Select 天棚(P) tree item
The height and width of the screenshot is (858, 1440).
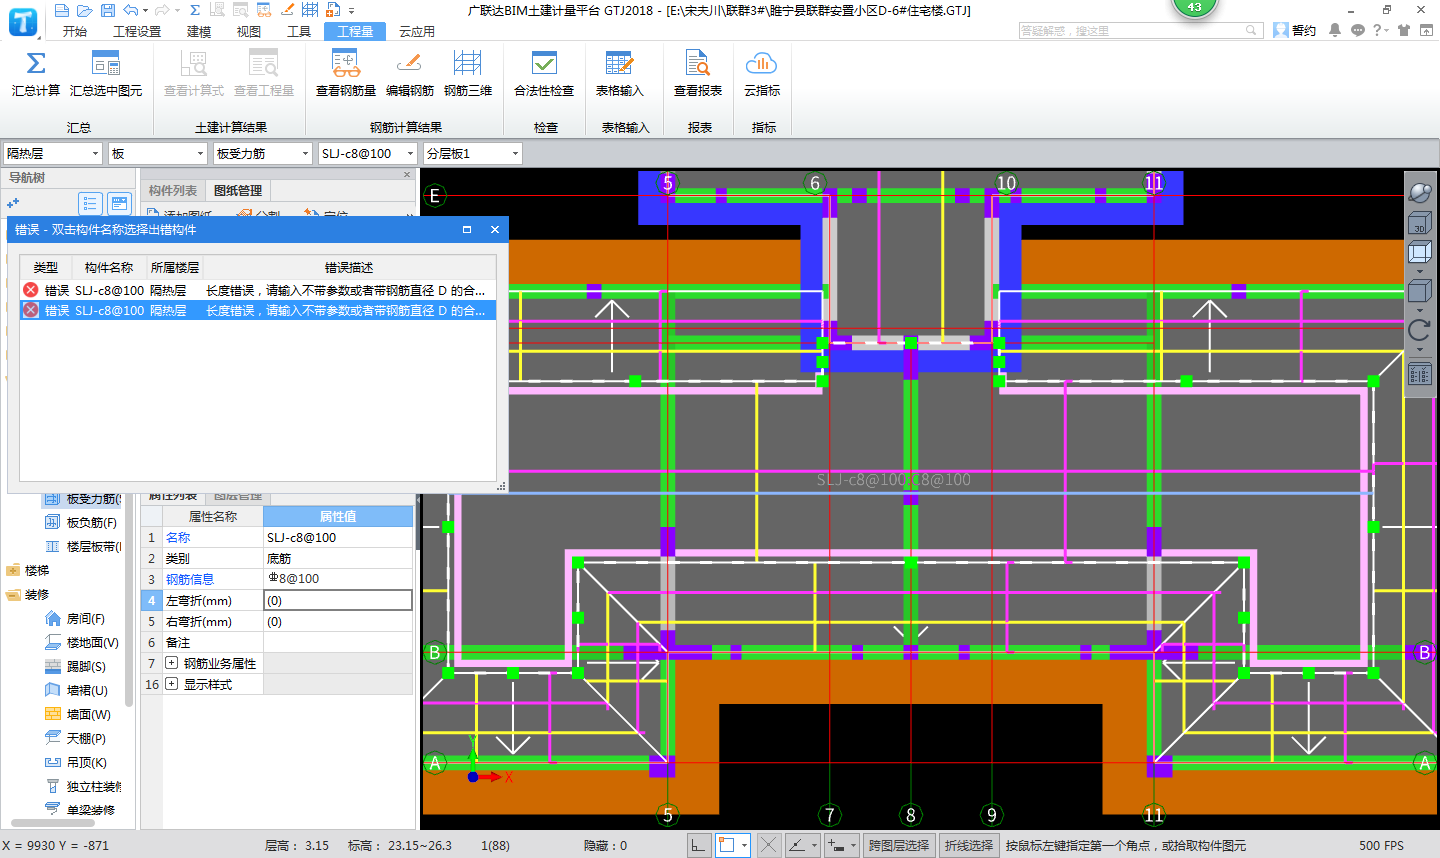pos(86,738)
